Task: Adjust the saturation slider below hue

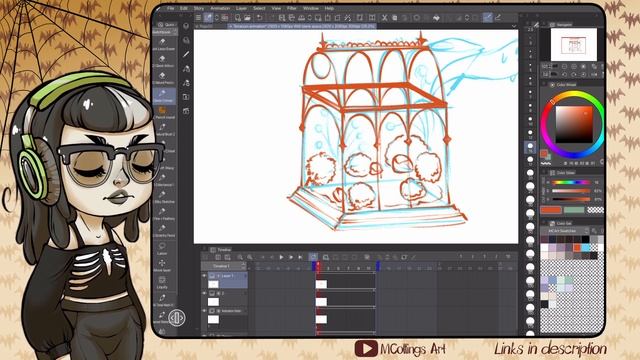Action: (570, 191)
